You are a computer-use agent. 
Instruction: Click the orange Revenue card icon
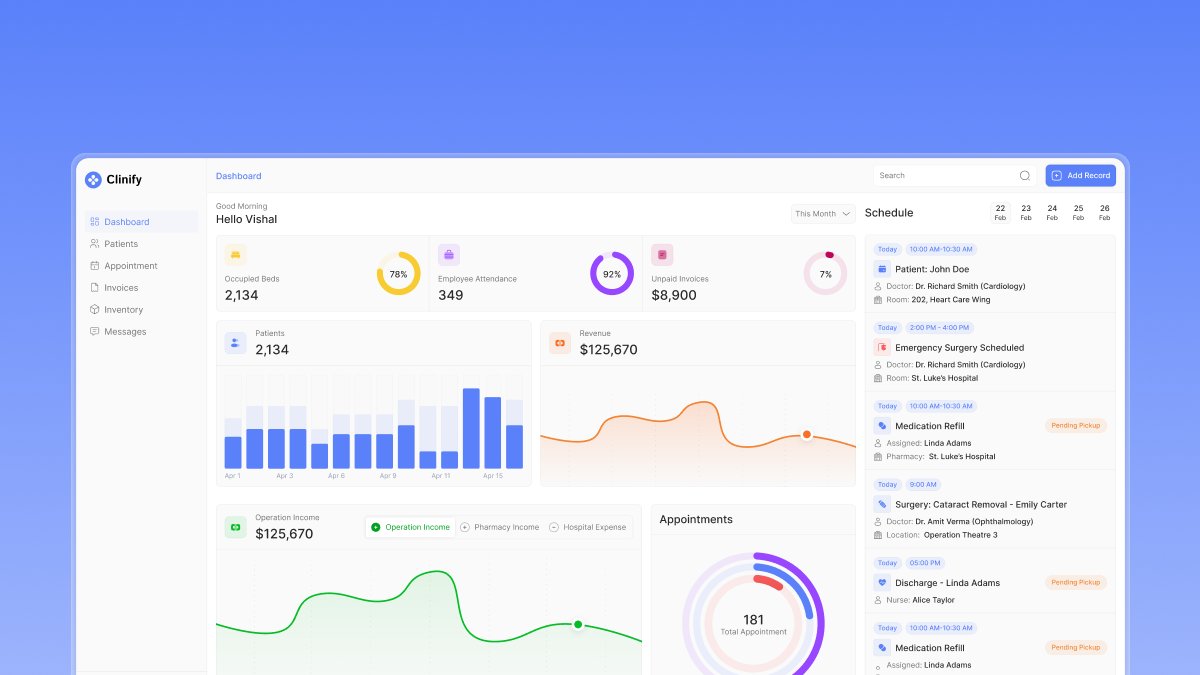560,343
